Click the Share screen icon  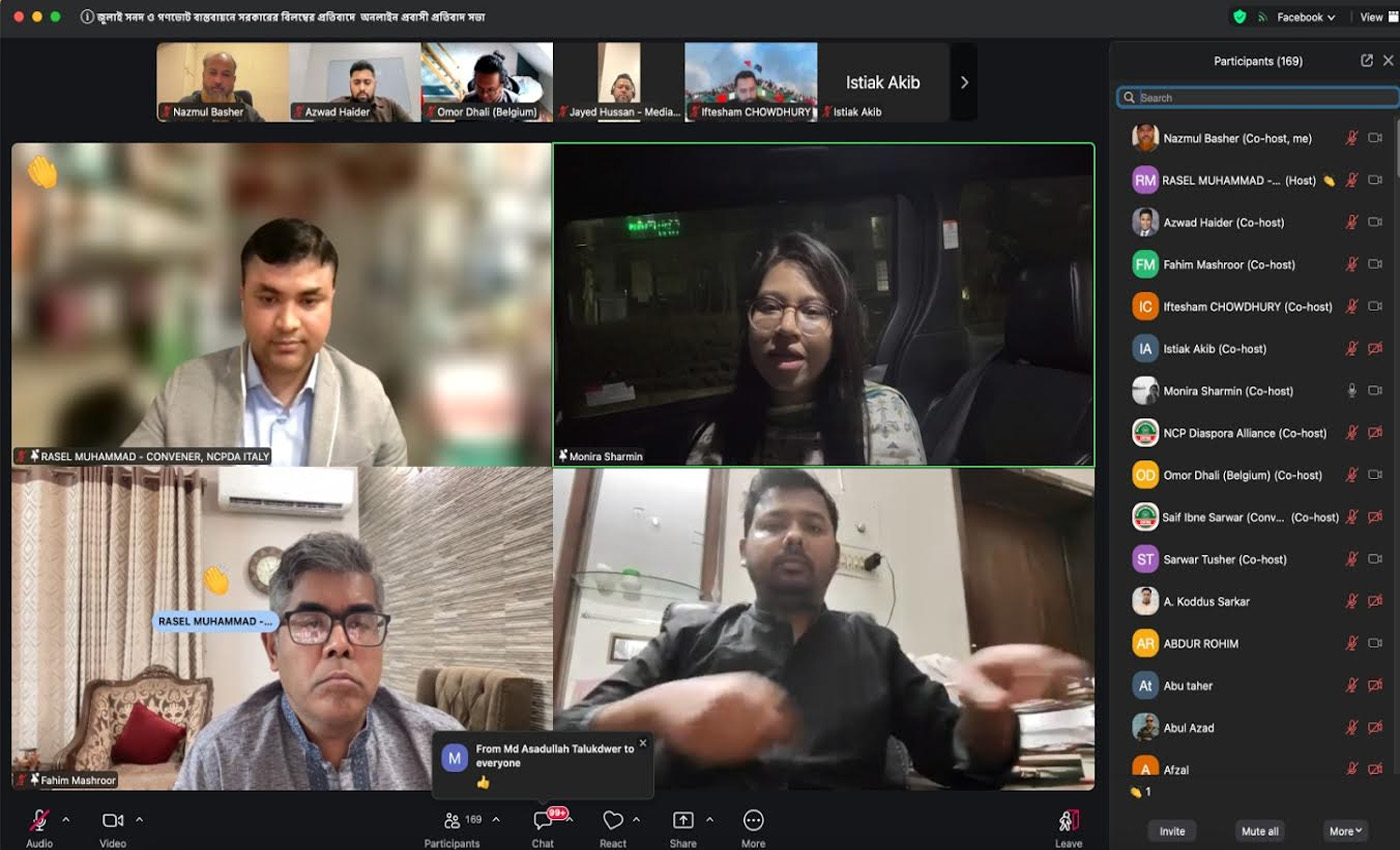(683, 821)
